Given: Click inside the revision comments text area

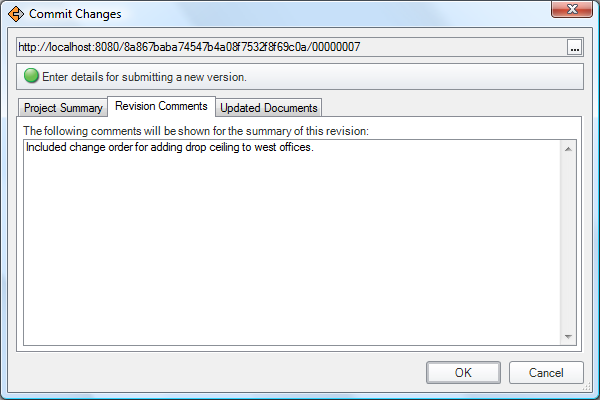Looking at the screenshot, I should click(292, 243).
